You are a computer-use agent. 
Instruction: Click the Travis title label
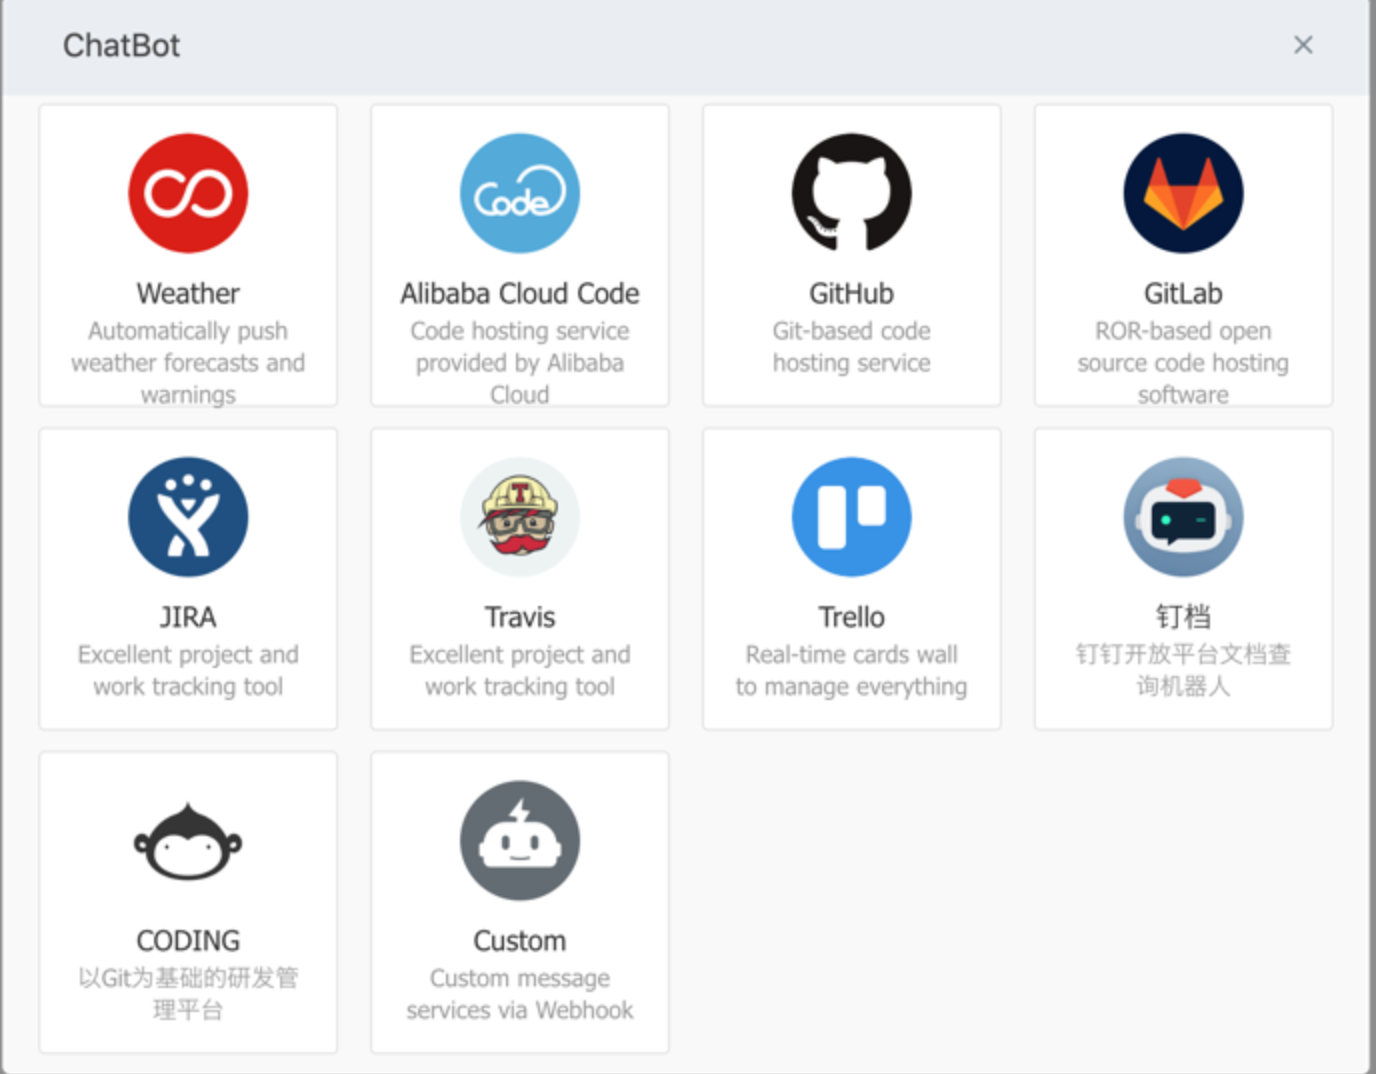520,617
